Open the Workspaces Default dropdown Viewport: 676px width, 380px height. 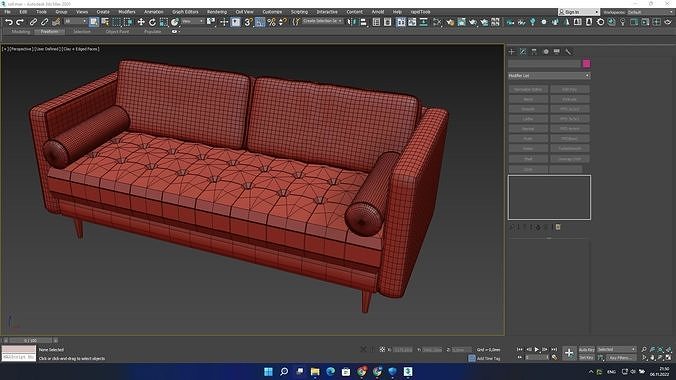click(650, 12)
